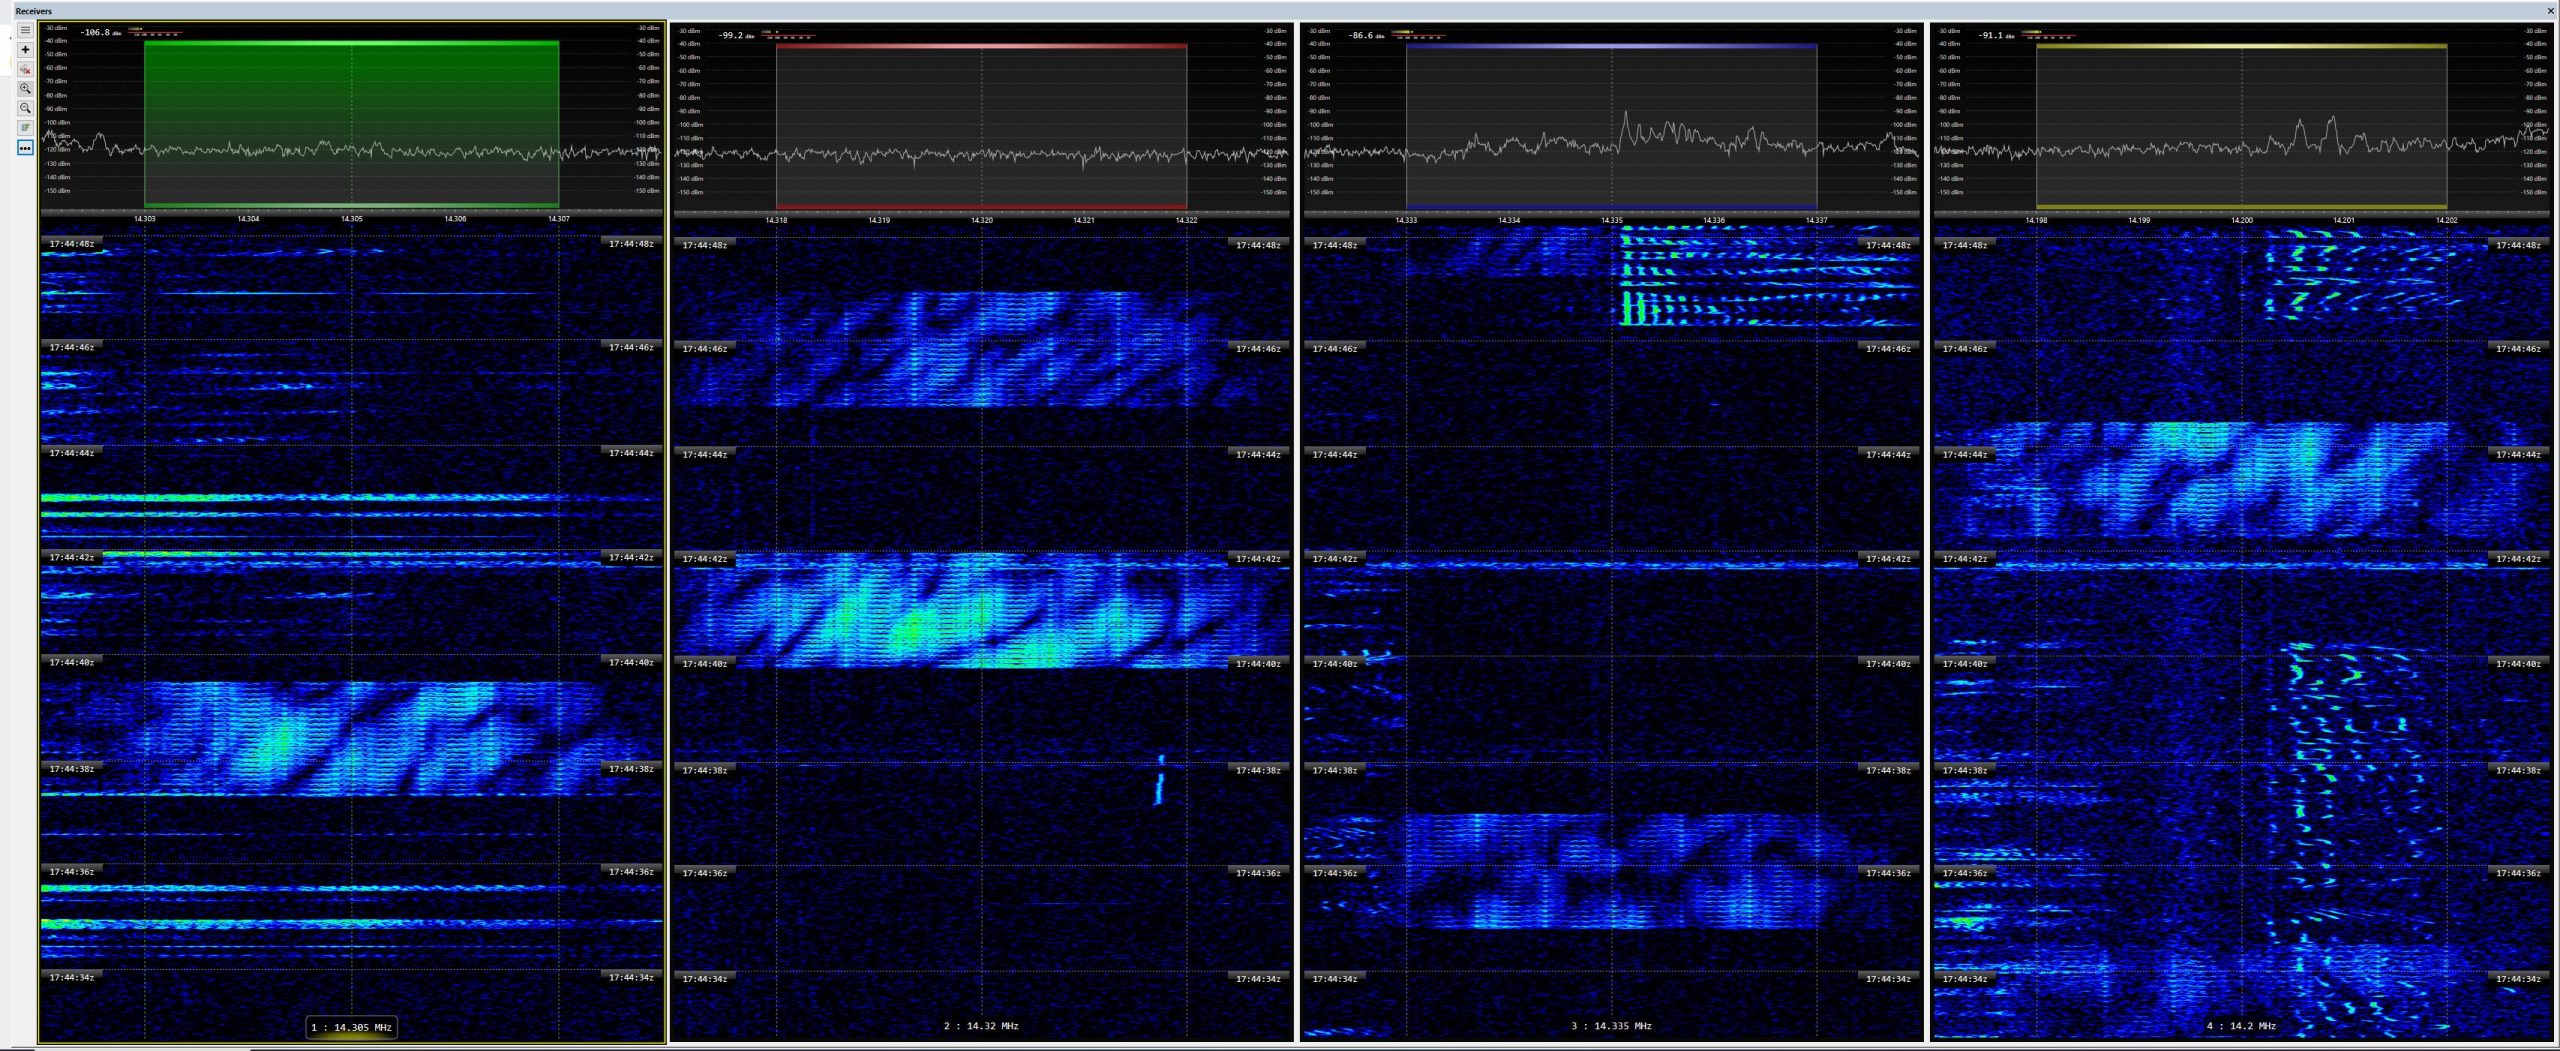Zoom out using the magnifier minus icon
Image resolution: width=2560 pixels, height=1051 pixels.
coord(26,108)
